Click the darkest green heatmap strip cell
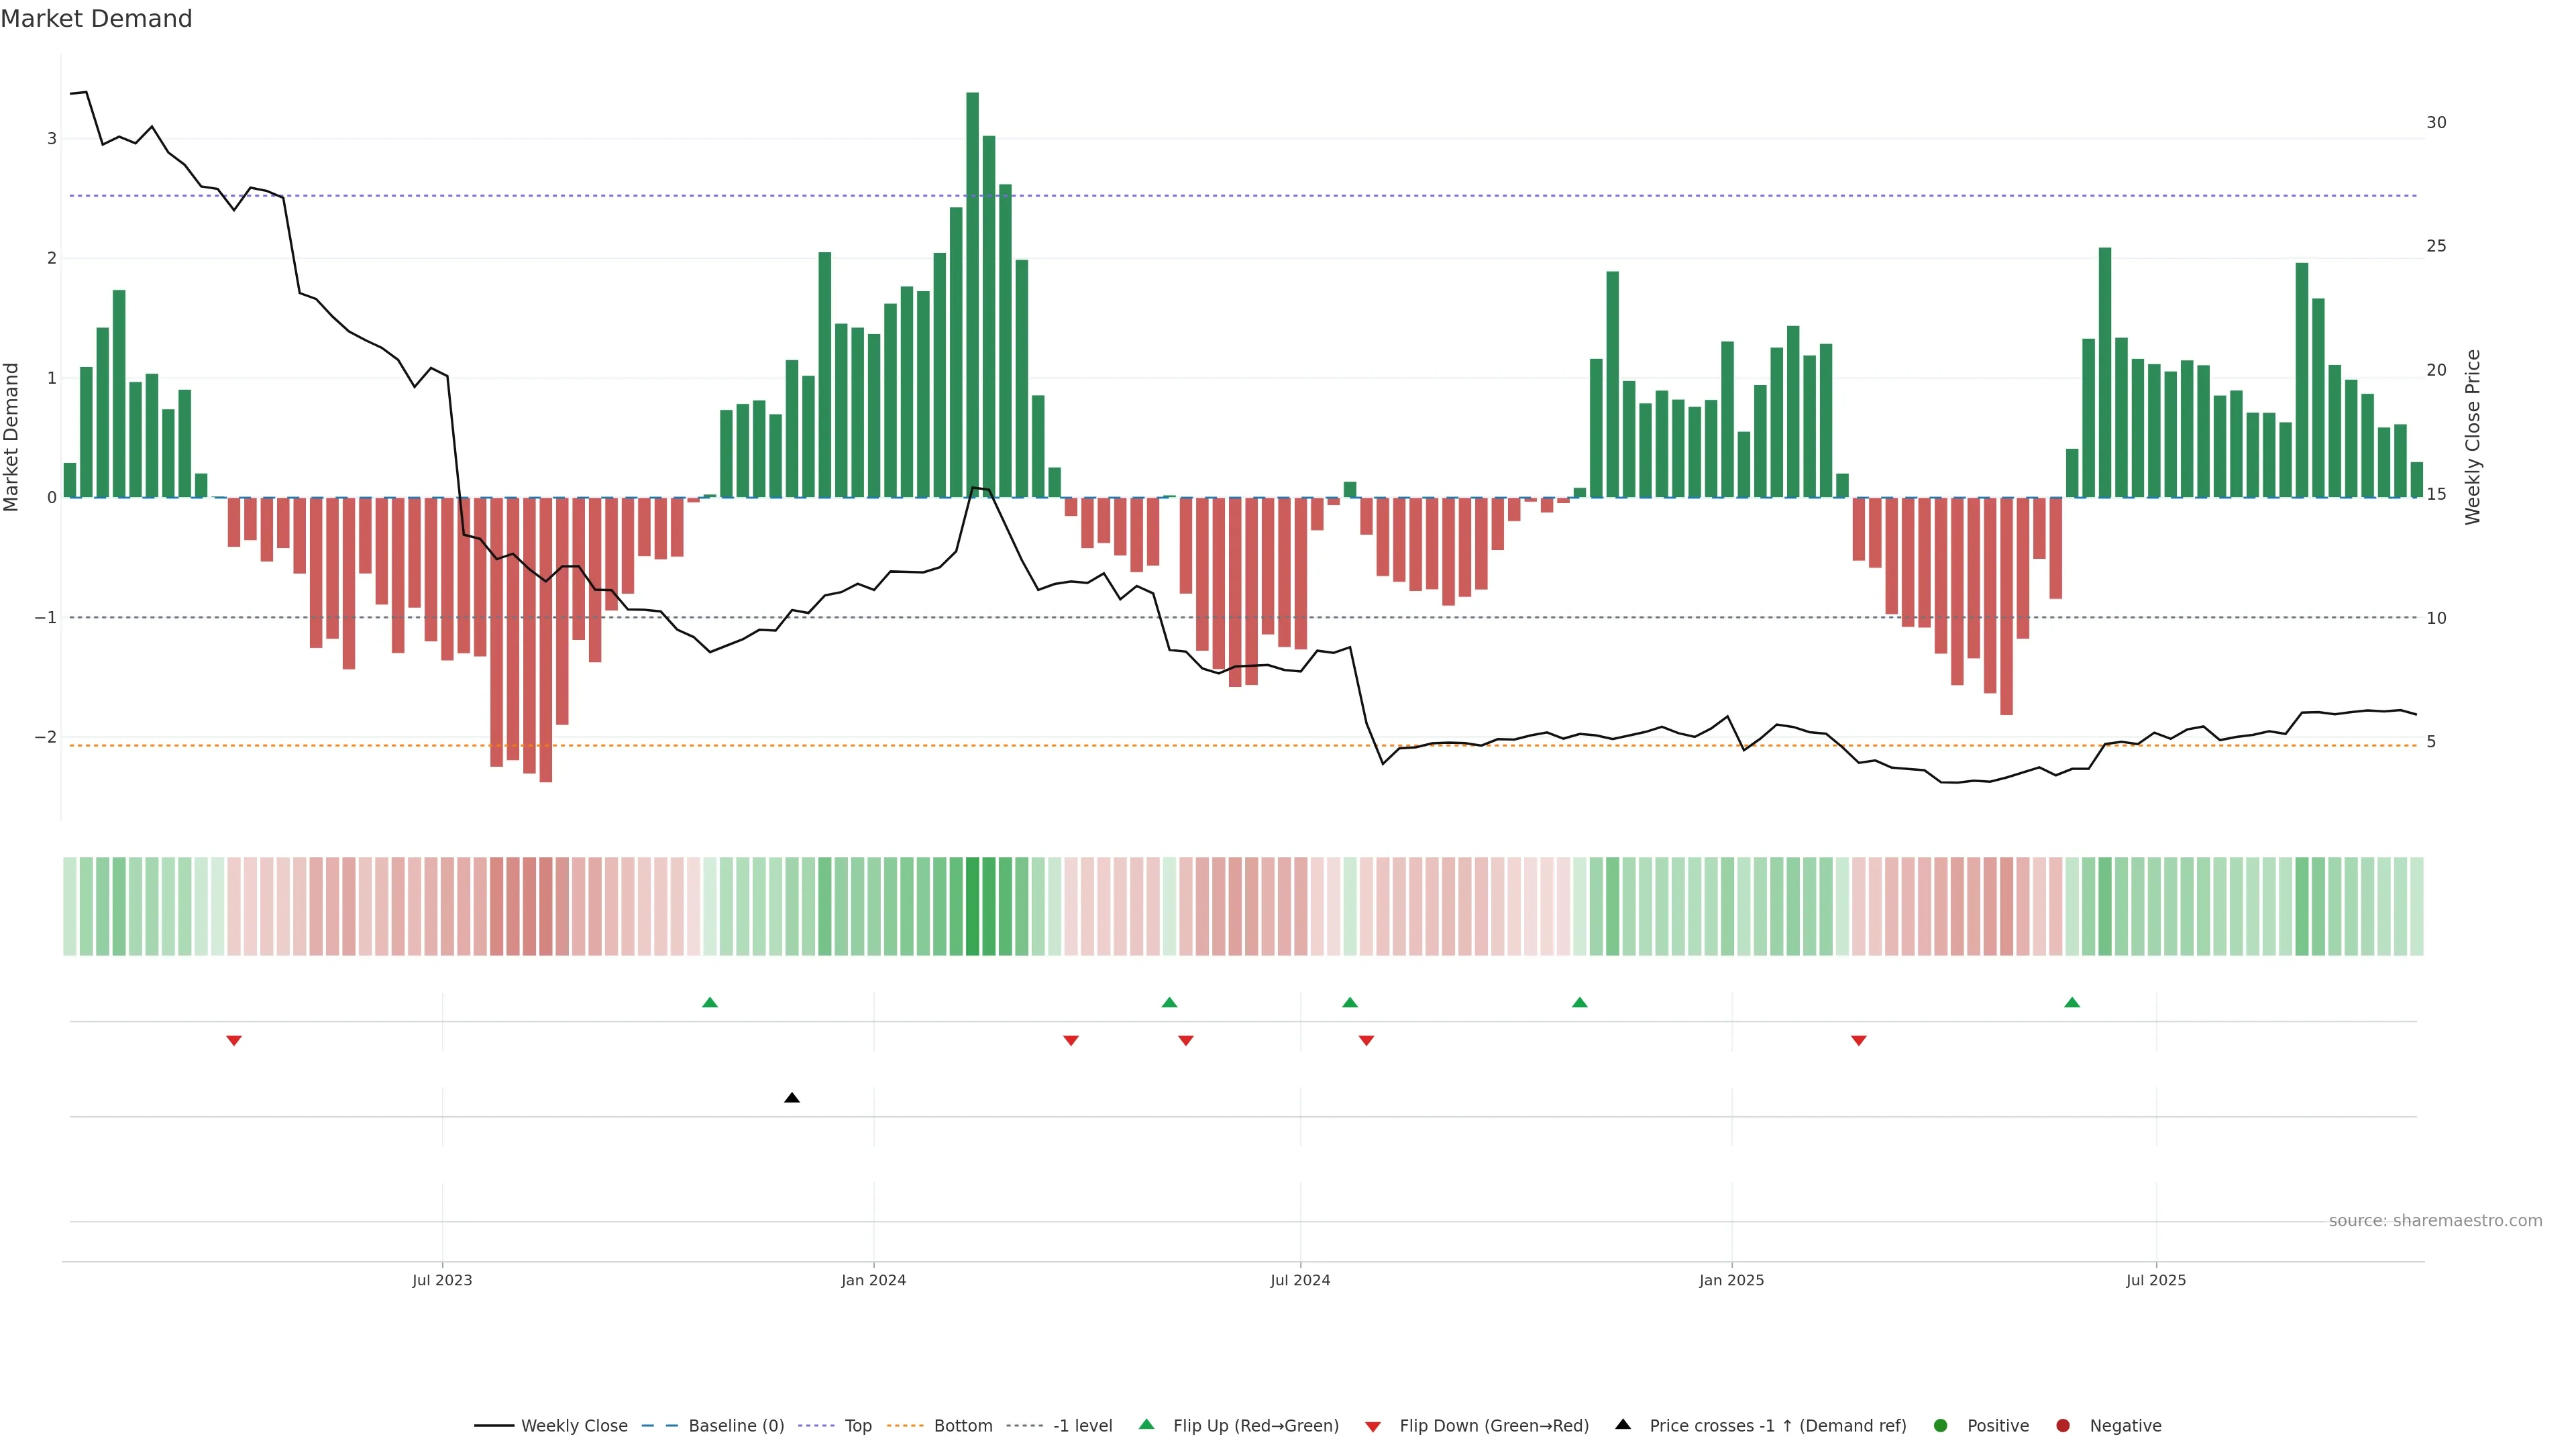2576x1449 pixels. (972, 906)
